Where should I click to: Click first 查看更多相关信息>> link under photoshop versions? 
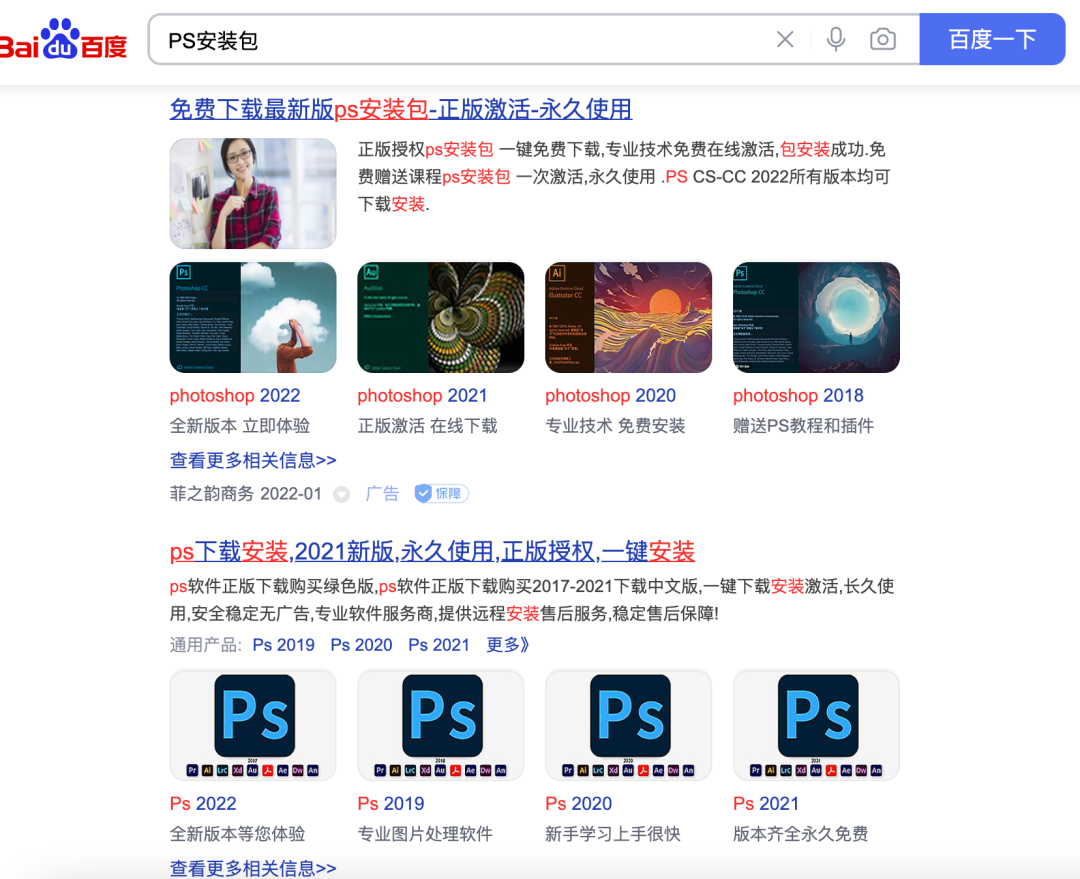click(x=253, y=460)
